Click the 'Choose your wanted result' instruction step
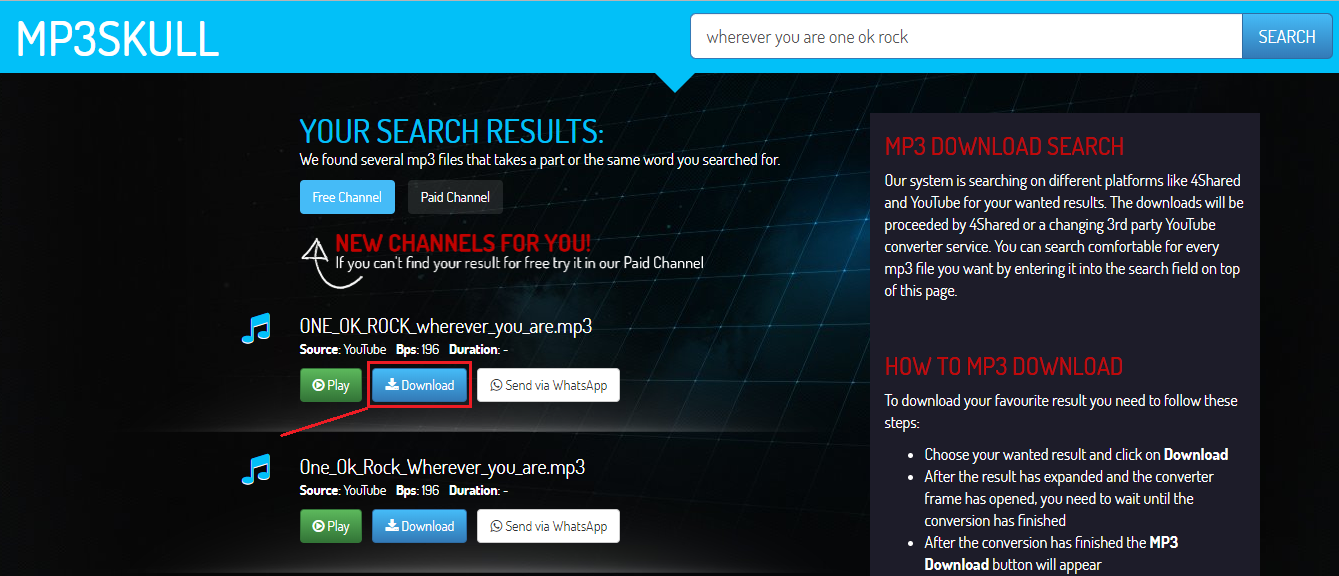Screen dimensions: 1339x576 (1076, 454)
